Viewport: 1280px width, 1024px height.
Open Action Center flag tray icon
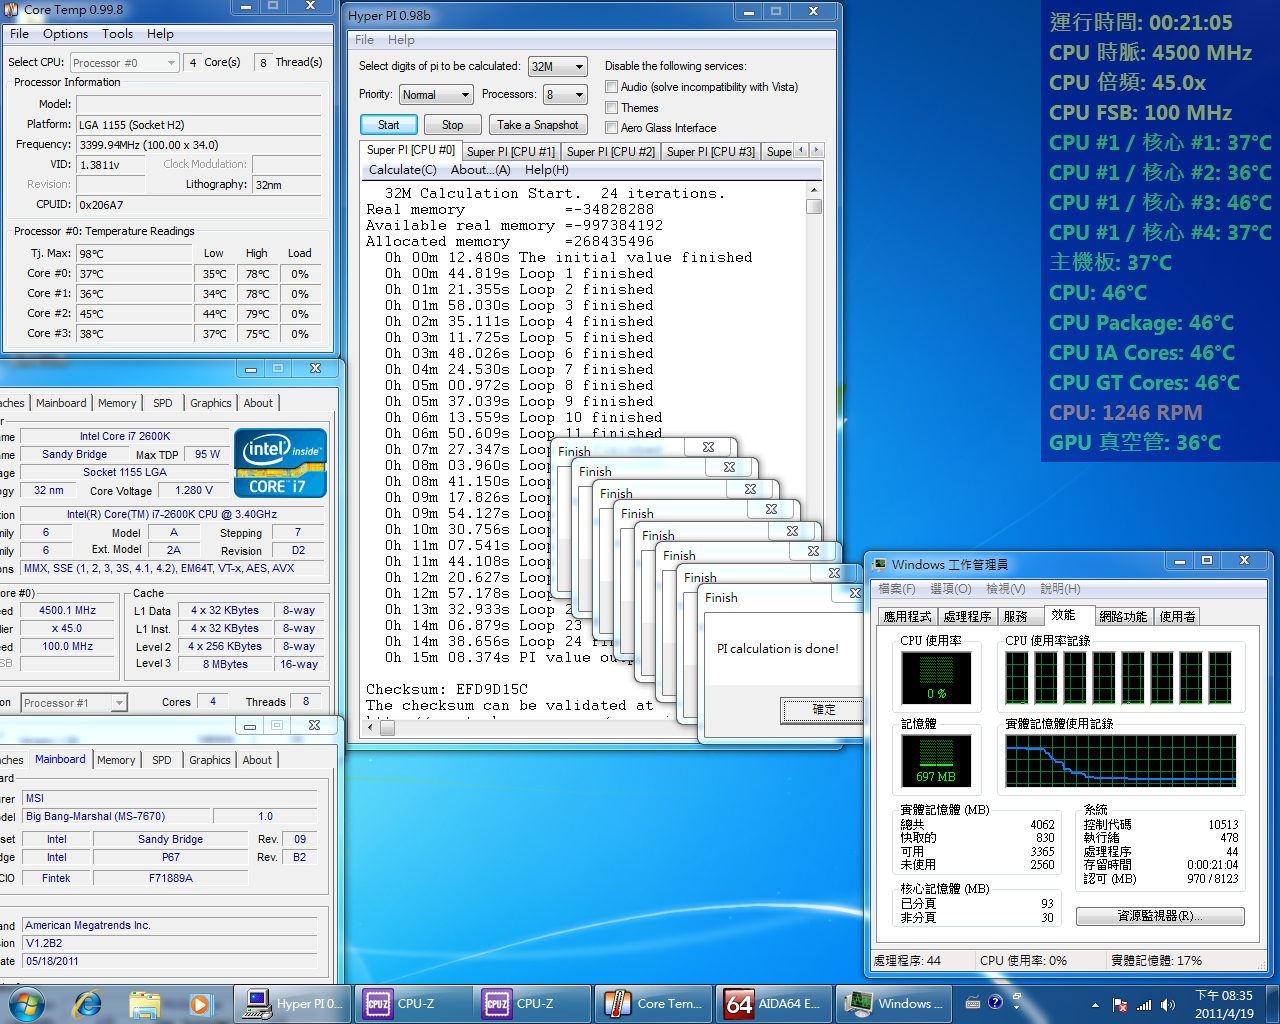[1120, 1005]
